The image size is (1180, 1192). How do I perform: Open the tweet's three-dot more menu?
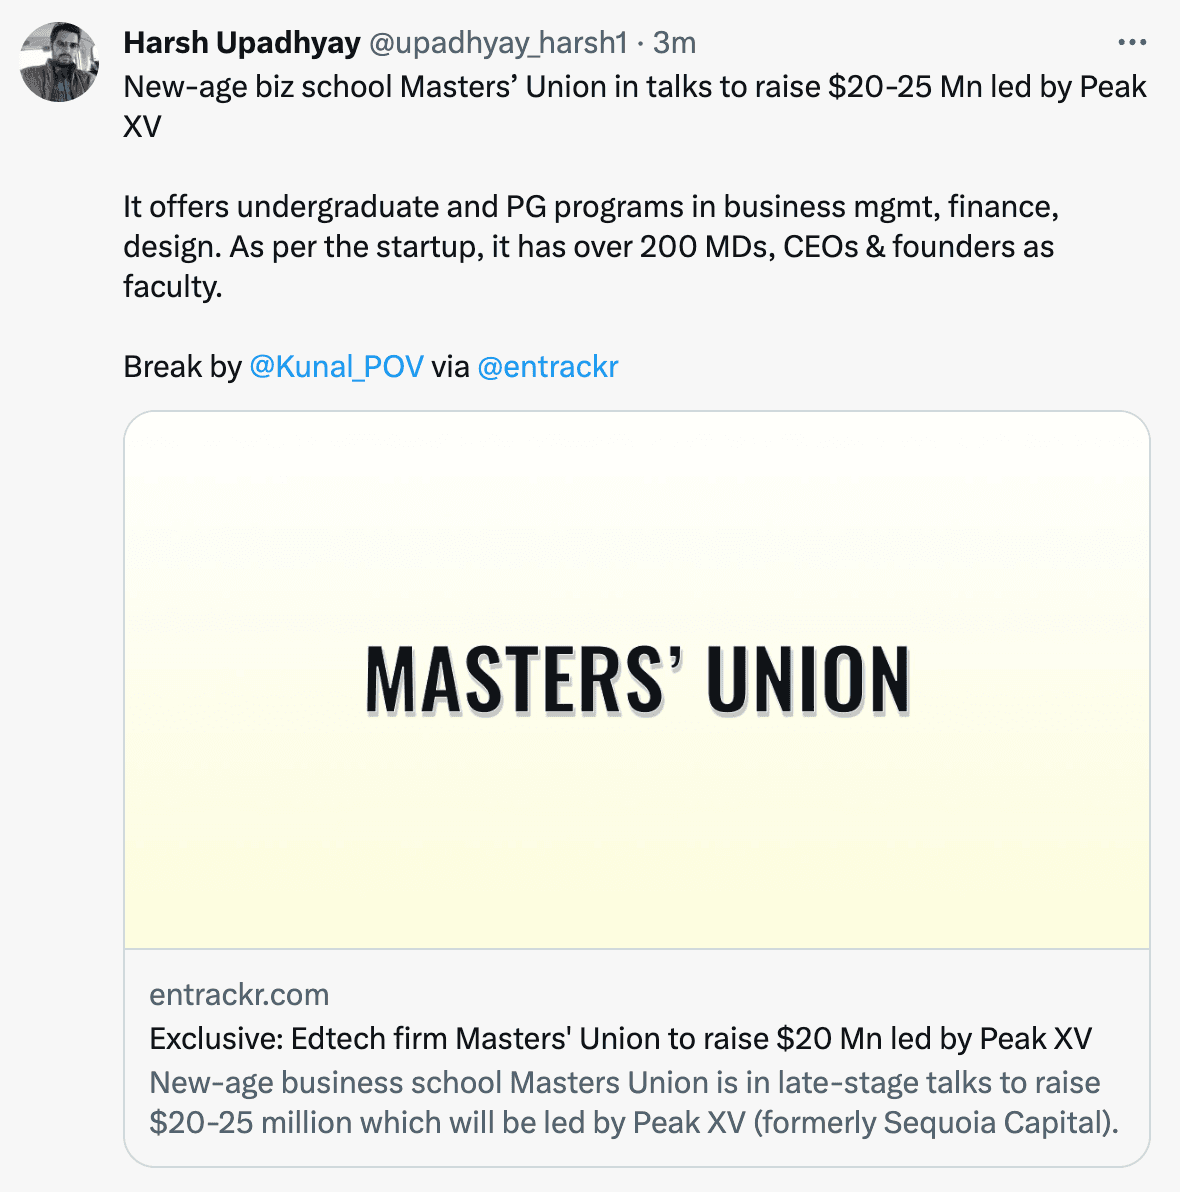point(1131,43)
